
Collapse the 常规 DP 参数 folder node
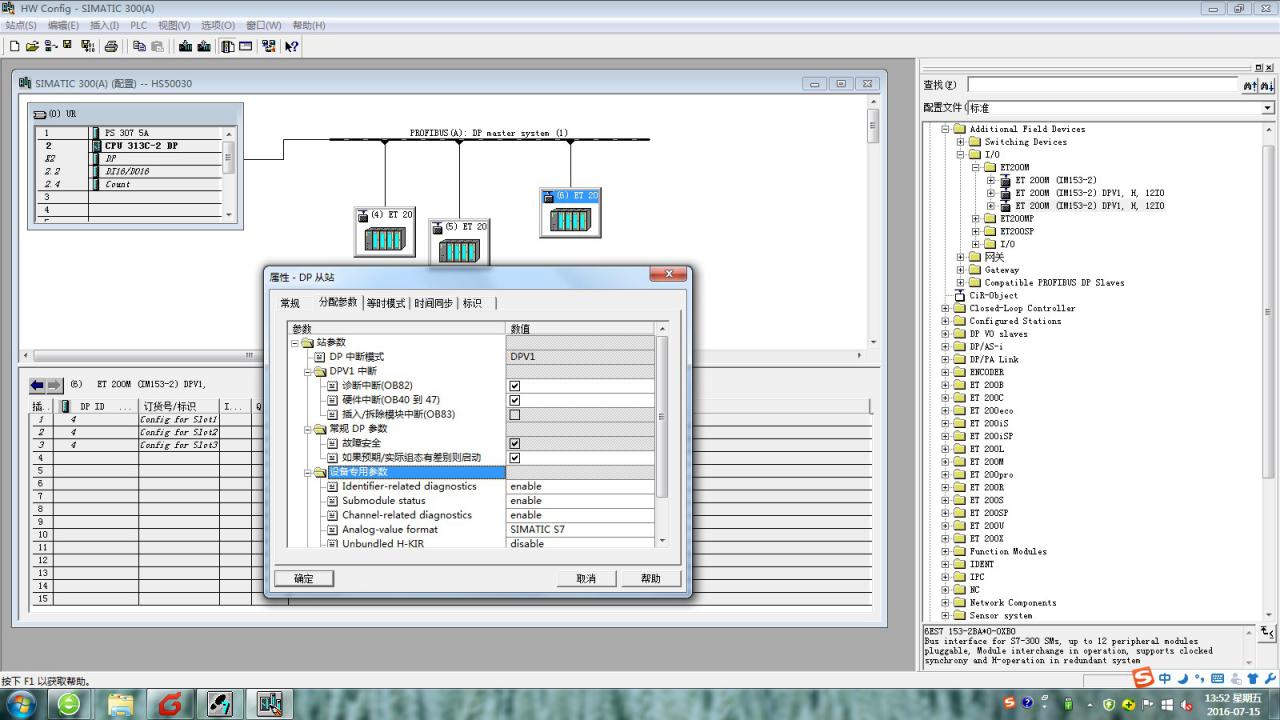(308, 429)
